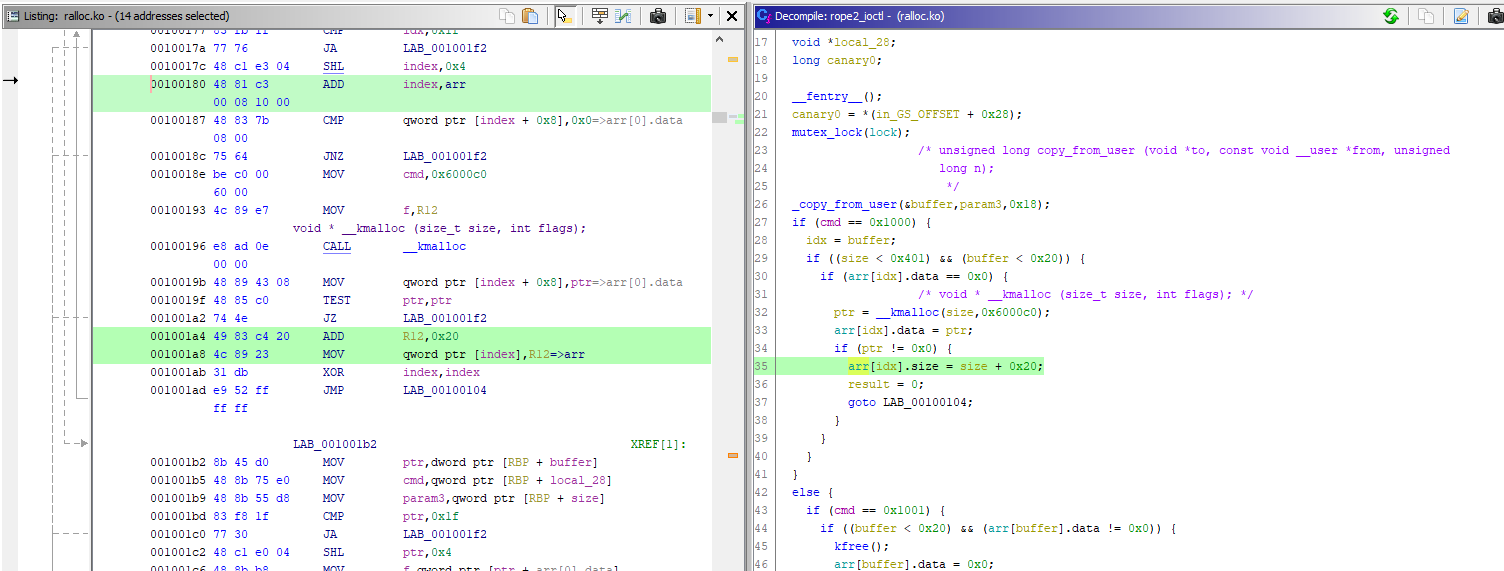Click the TEST ptr,ptr instruction
The image size is (1504, 571).
point(387,300)
